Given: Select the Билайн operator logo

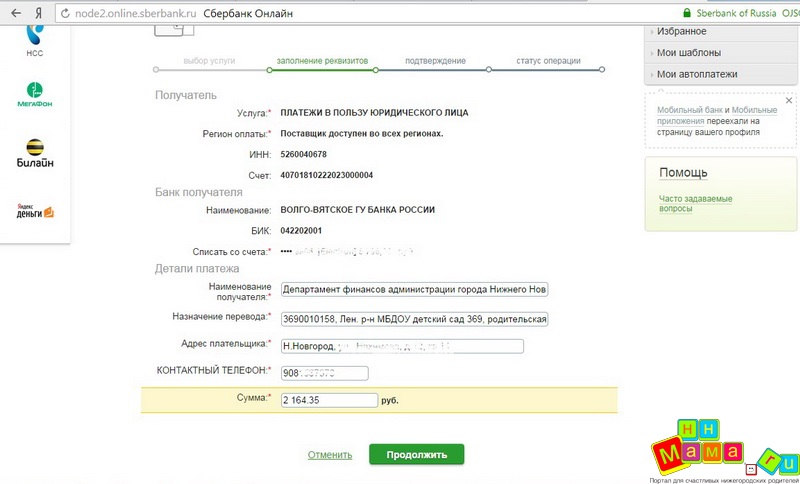Looking at the screenshot, I should 35,154.
